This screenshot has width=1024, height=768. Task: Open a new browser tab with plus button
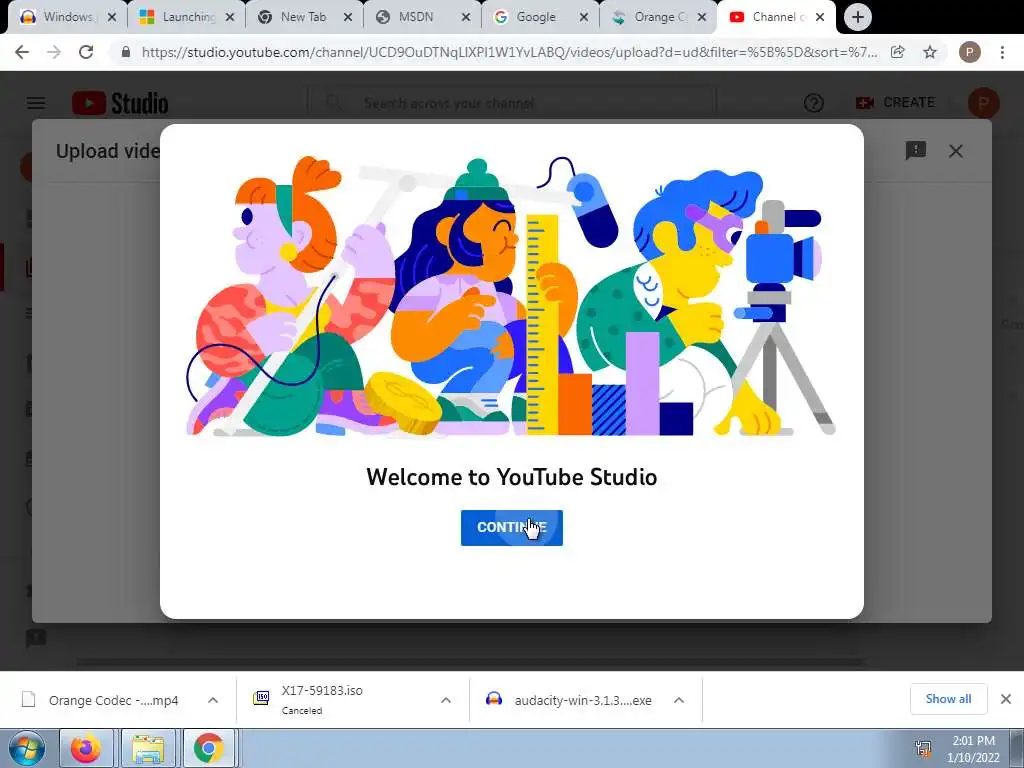point(857,18)
